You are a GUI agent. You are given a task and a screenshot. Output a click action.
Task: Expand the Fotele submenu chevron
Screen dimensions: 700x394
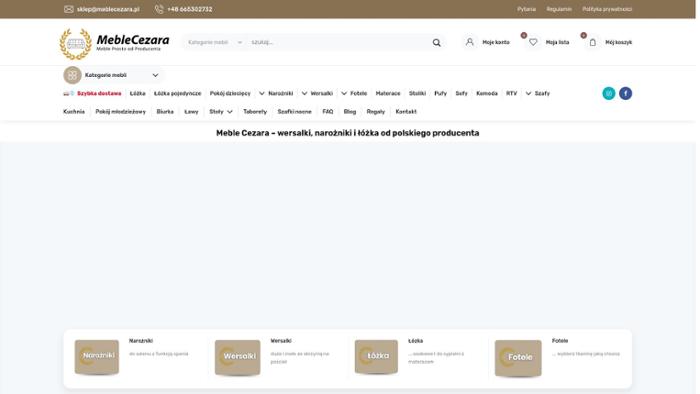344,93
